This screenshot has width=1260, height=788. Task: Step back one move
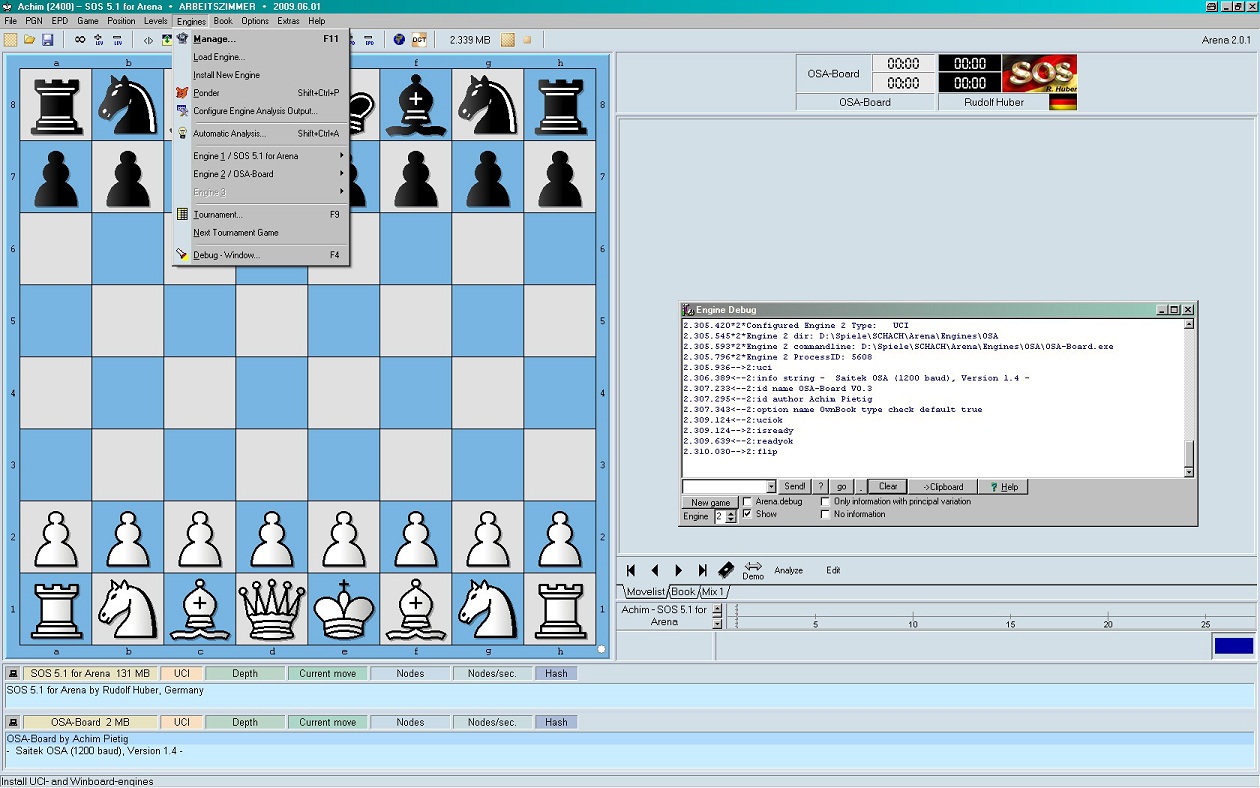click(655, 570)
